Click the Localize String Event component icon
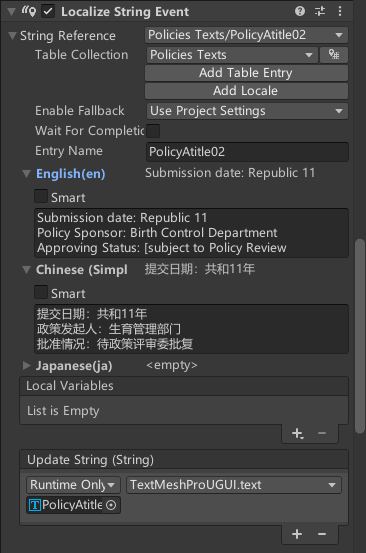Screen dimensions: 366x553 pos(29,11)
